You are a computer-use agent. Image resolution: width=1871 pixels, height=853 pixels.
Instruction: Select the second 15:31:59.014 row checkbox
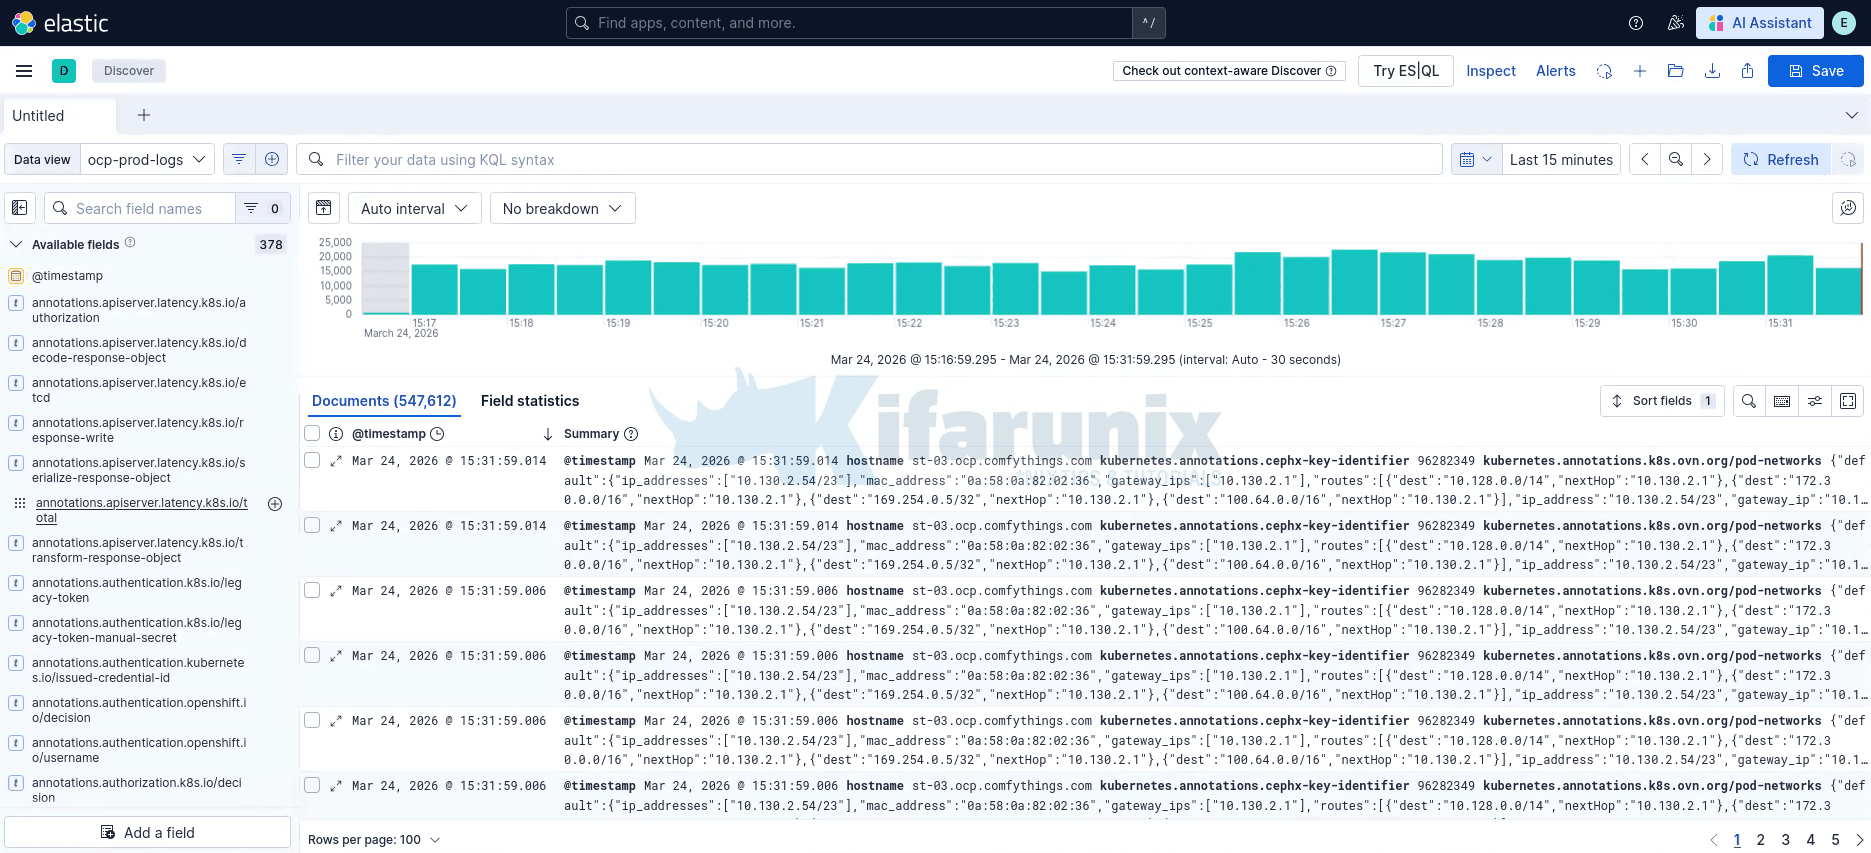point(312,525)
